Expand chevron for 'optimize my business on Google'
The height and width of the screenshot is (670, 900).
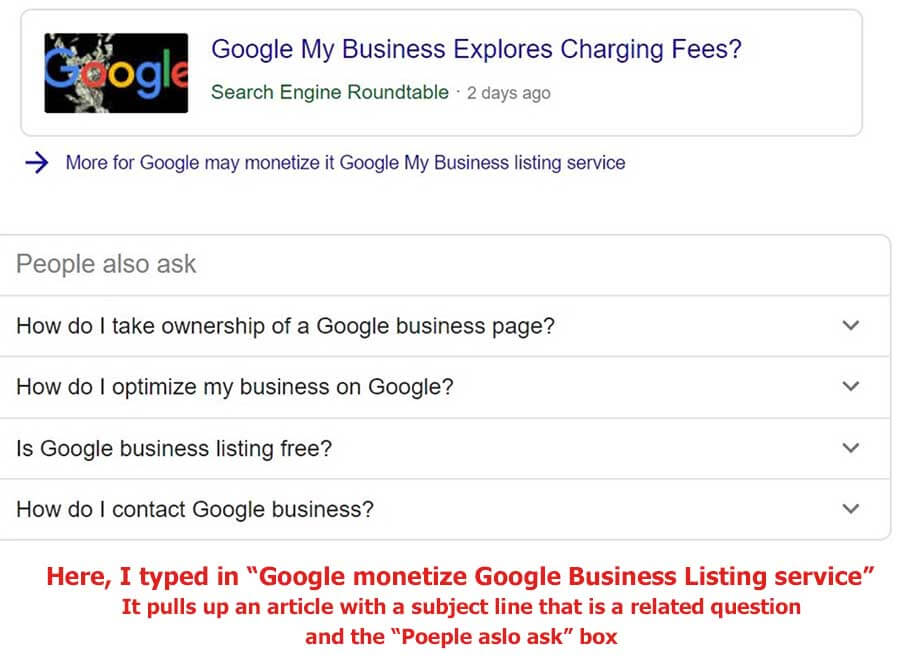[851, 386]
